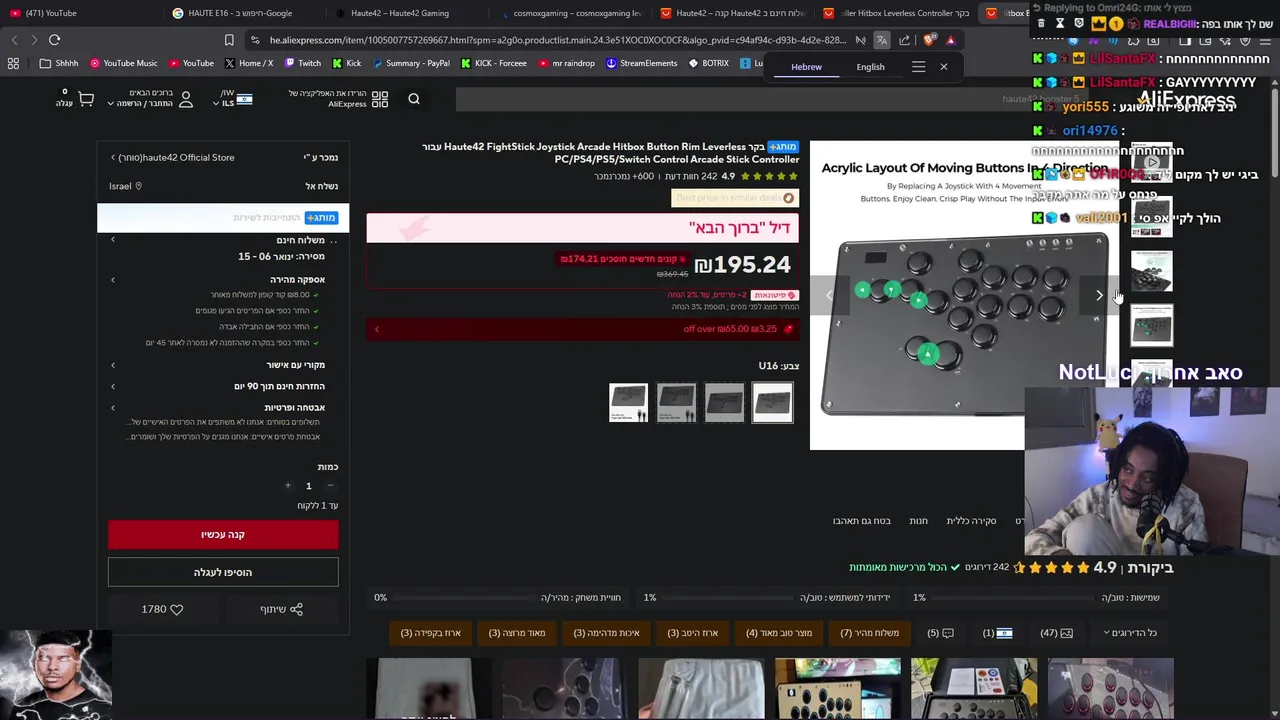Open the YouTube Music bookmark
Image resolution: width=1280 pixels, height=720 pixels.
click(x=124, y=63)
